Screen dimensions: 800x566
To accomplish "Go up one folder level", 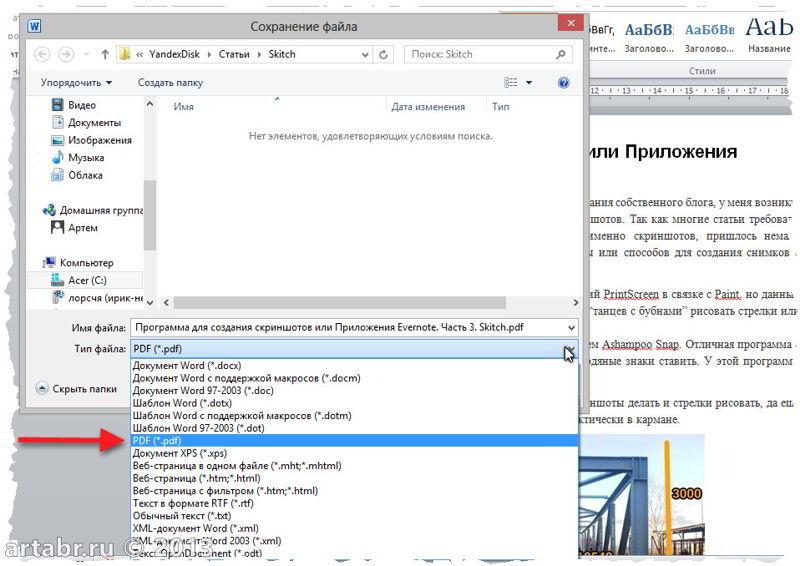I will [x=105, y=54].
